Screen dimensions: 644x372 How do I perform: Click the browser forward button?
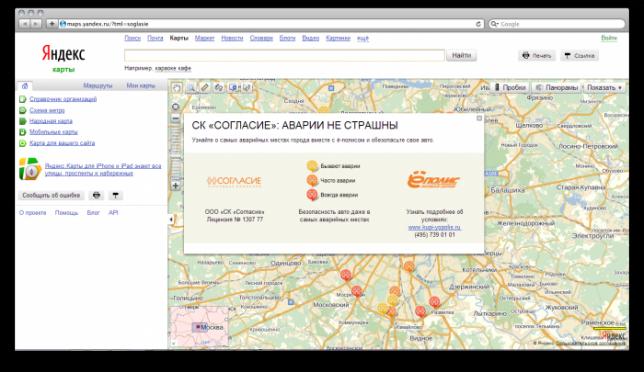[x=36, y=24]
